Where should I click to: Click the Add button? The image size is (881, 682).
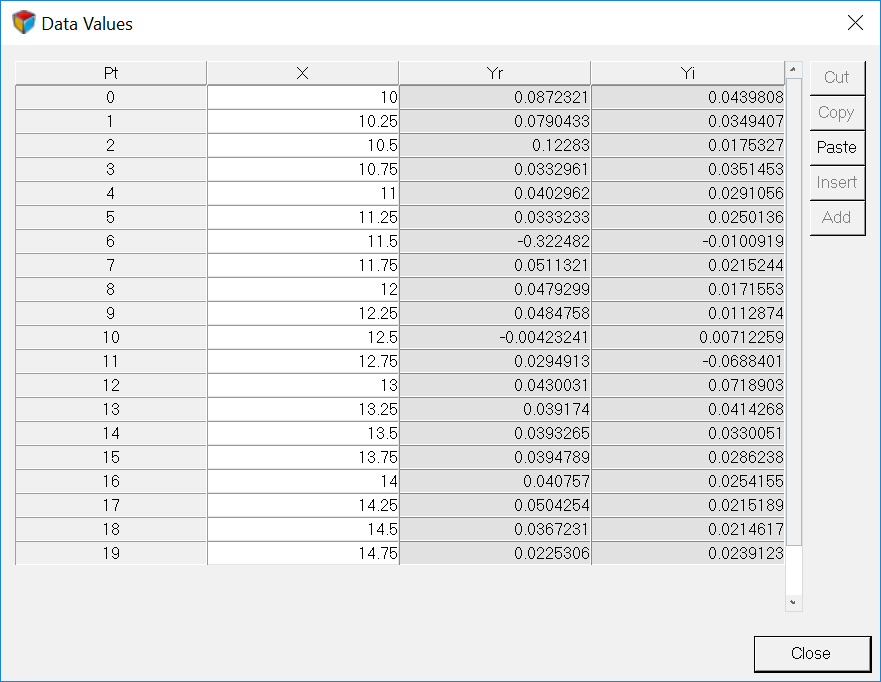point(837,217)
